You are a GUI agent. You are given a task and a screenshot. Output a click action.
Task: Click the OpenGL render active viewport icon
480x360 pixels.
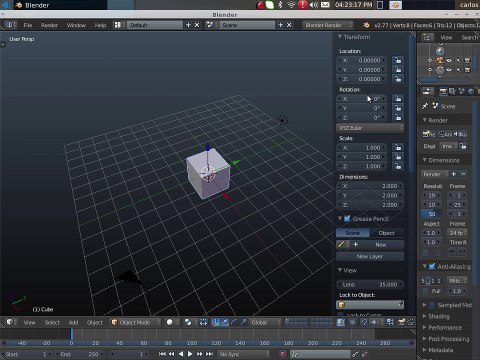[x=401, y=322]
